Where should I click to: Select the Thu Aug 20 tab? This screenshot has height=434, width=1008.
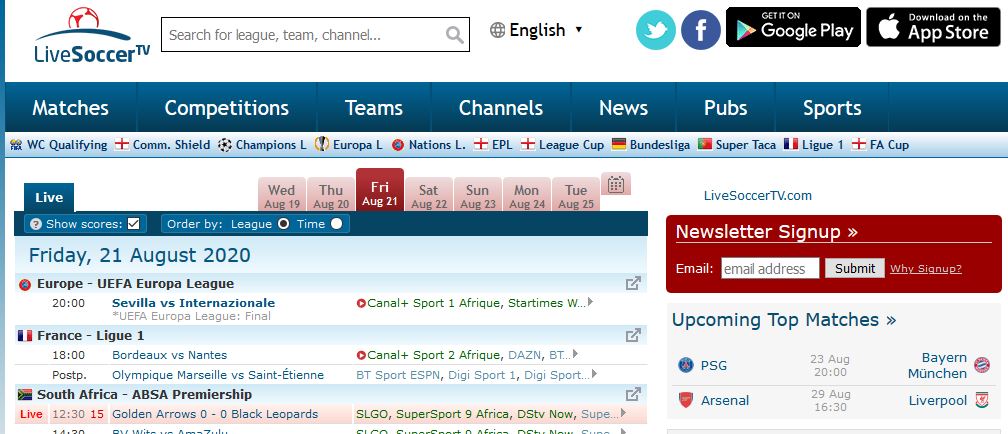331,195
